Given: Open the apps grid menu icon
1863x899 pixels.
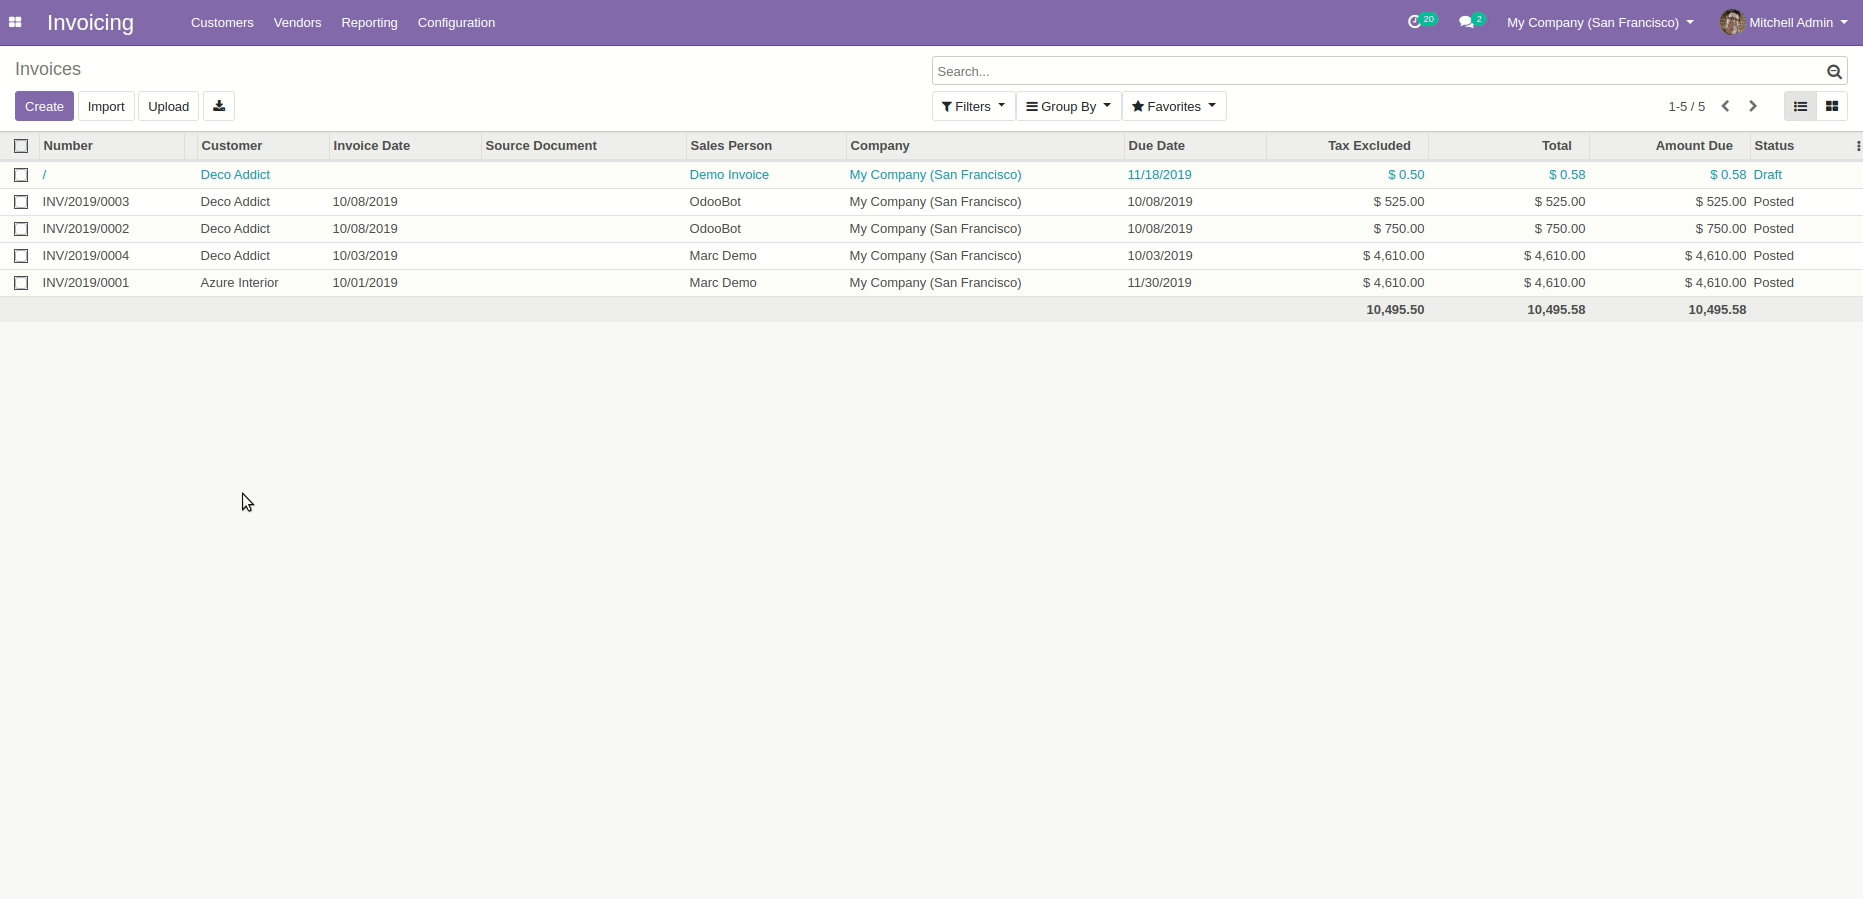Looking at the screenshot, I should coord(15,22).
